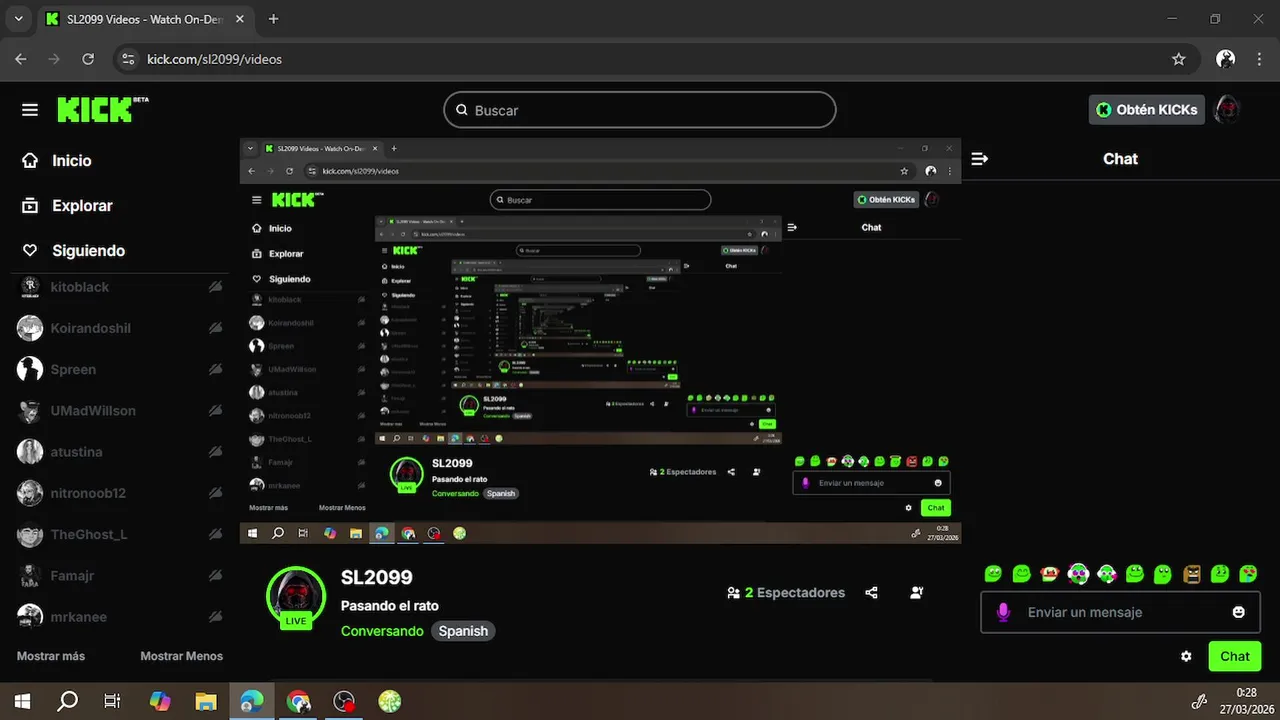Select the Spanish language tag
This screenshot has height=720, width=1280.
[x=463, y=631]
